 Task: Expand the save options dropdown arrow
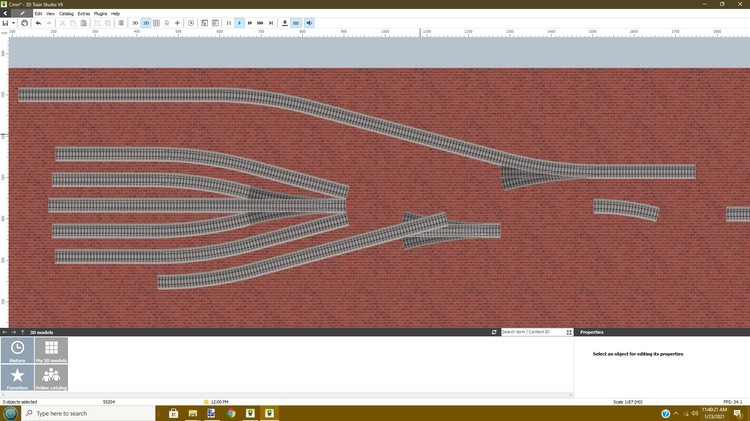coord(13,23)
